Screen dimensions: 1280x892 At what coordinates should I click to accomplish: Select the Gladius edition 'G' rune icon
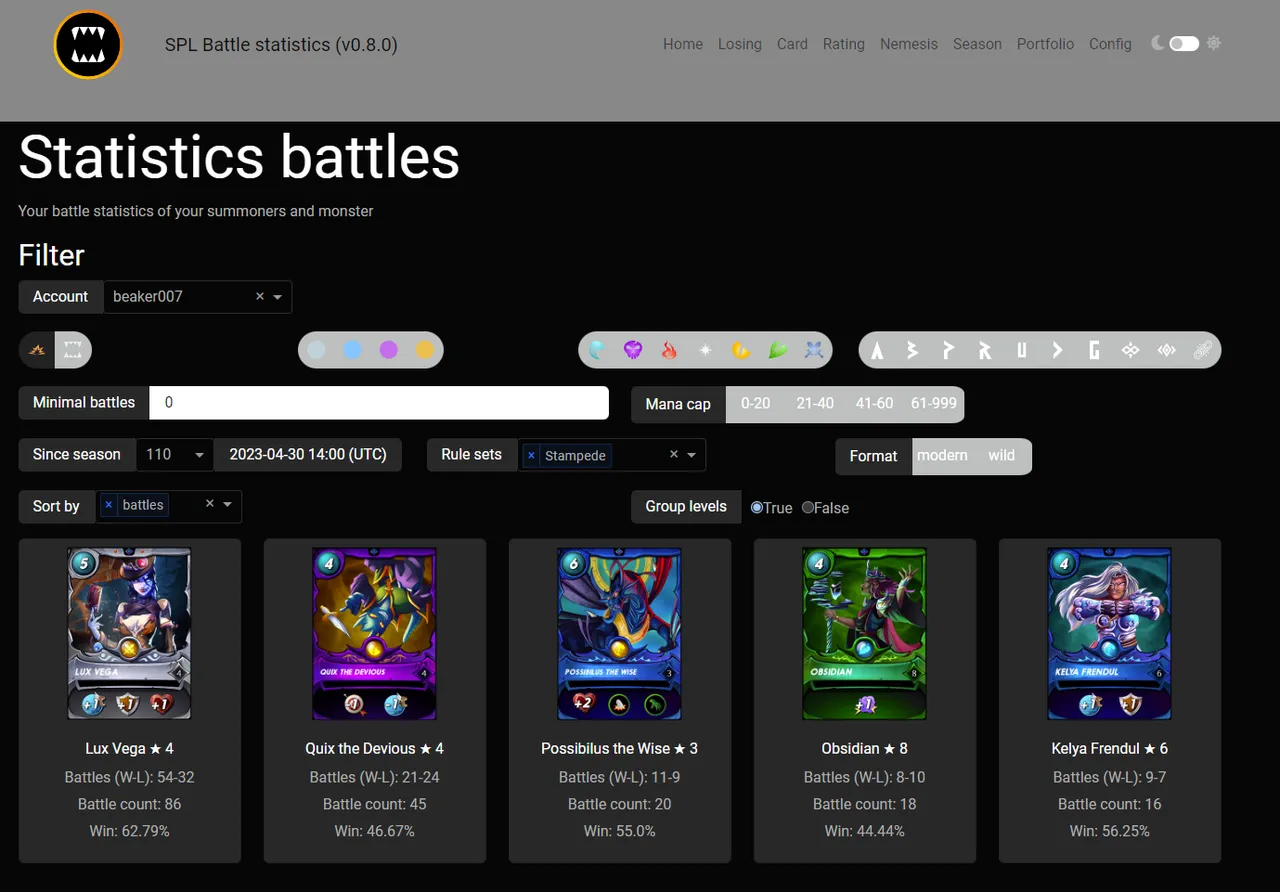pyautogui.click(x=1094, y=350)
